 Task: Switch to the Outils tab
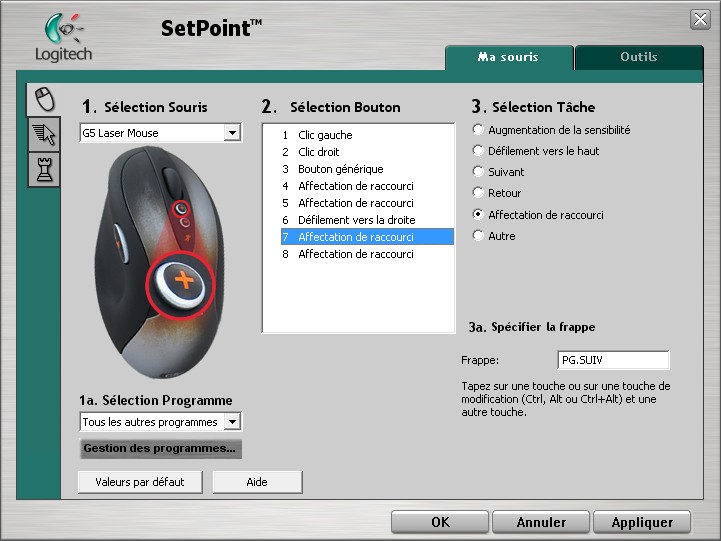click(x=639, y=57)
